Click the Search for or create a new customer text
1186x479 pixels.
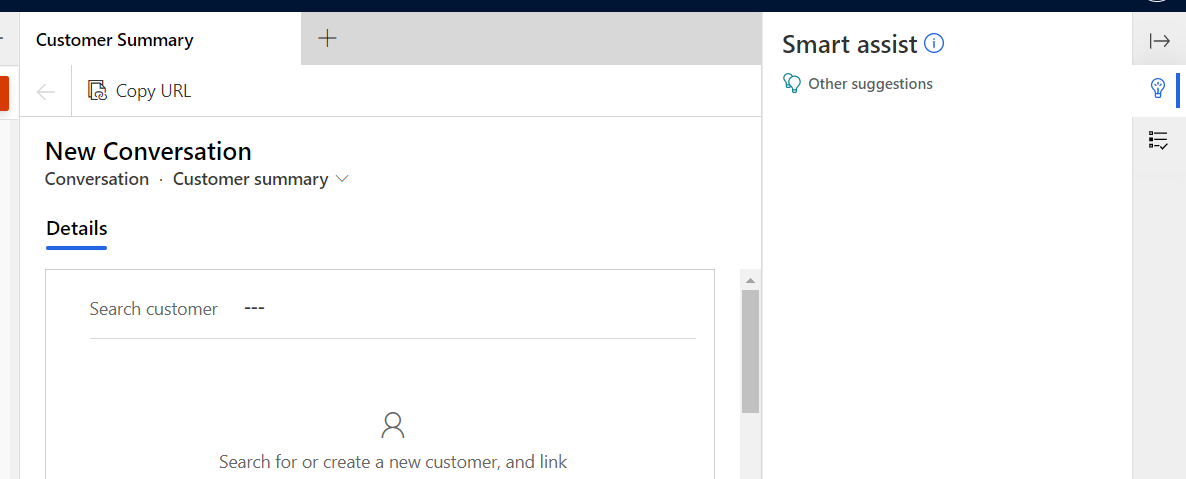click(393, 462)
